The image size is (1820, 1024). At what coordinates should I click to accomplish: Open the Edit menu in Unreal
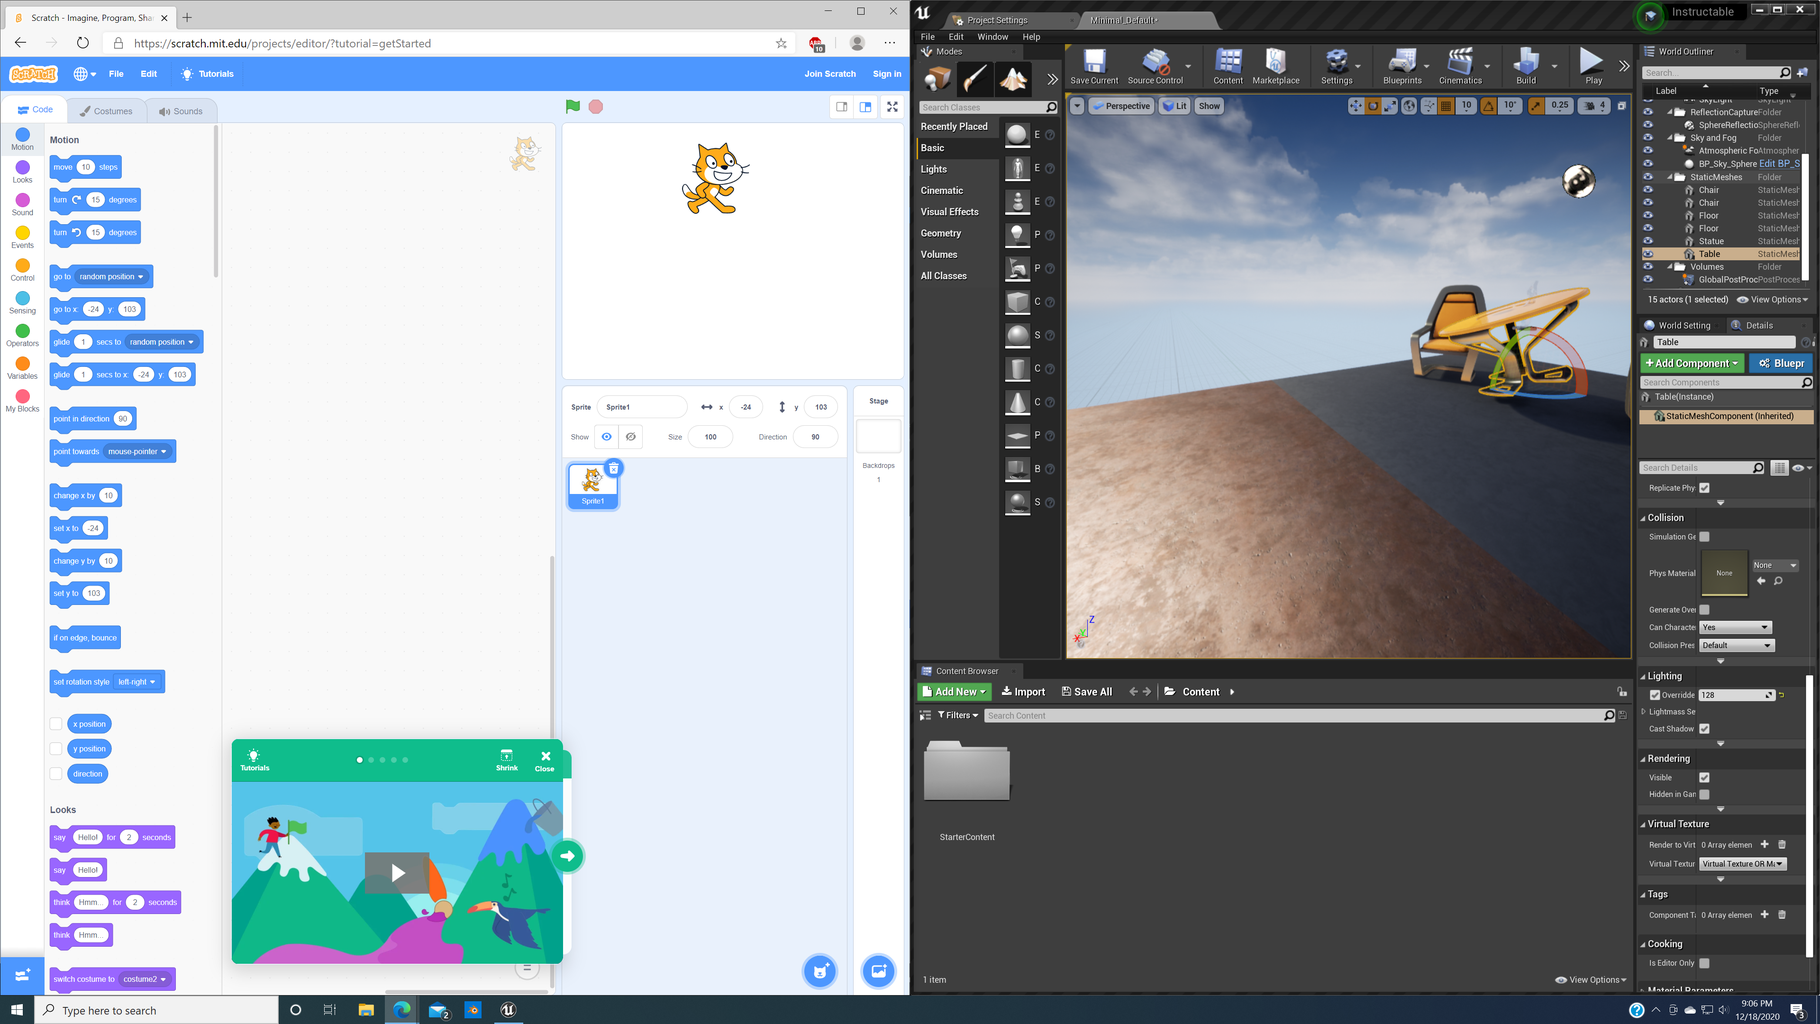955,36
